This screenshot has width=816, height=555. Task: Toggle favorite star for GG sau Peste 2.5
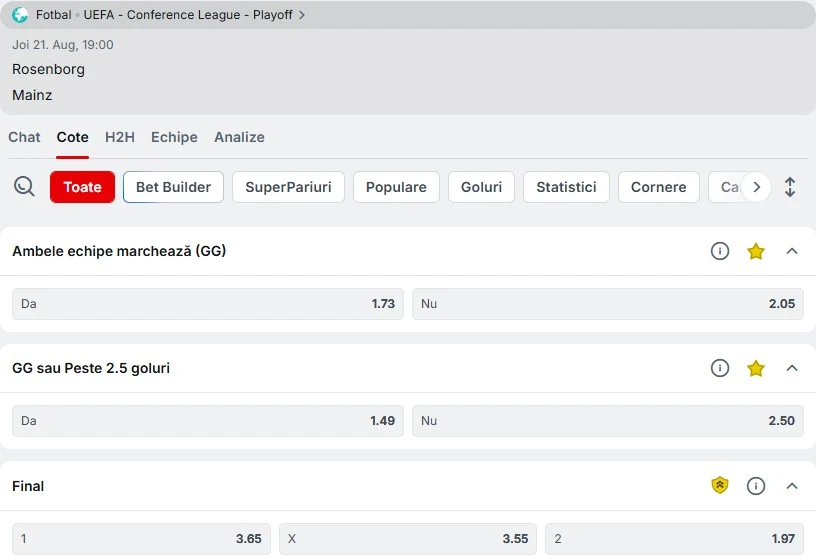click(x=756, y=369)
